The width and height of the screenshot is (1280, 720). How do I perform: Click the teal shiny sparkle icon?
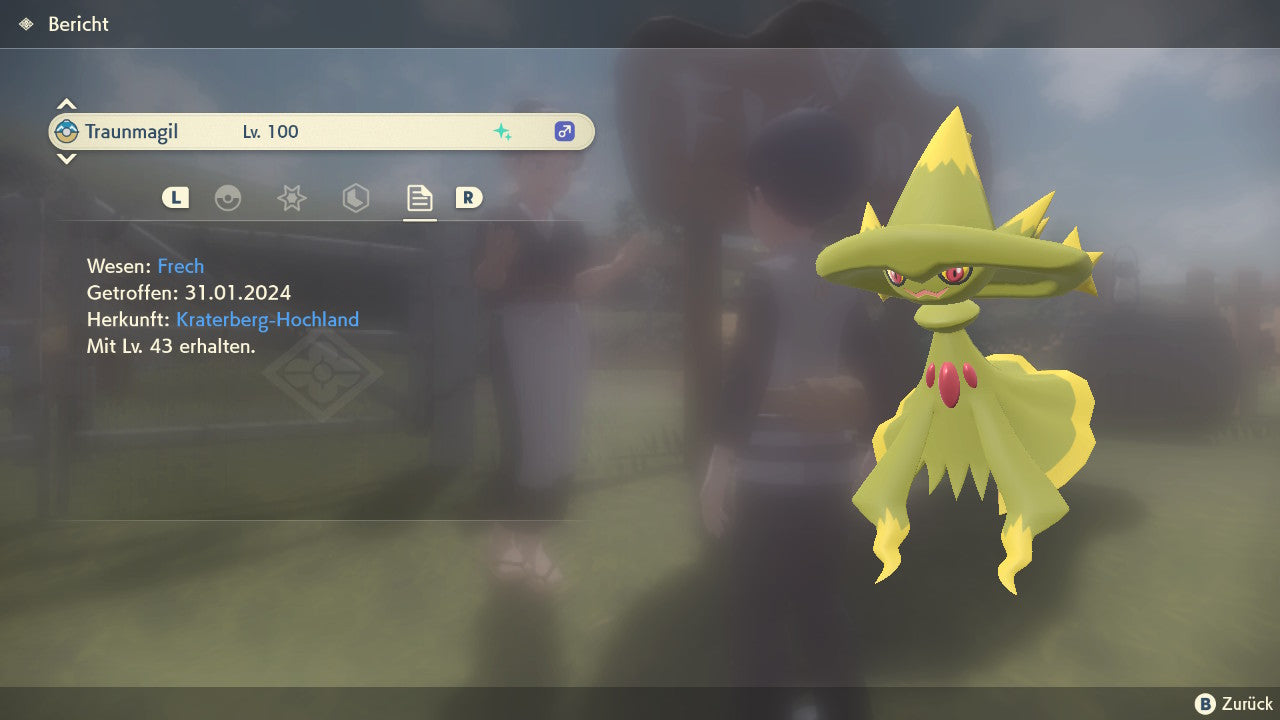[502, 132]
